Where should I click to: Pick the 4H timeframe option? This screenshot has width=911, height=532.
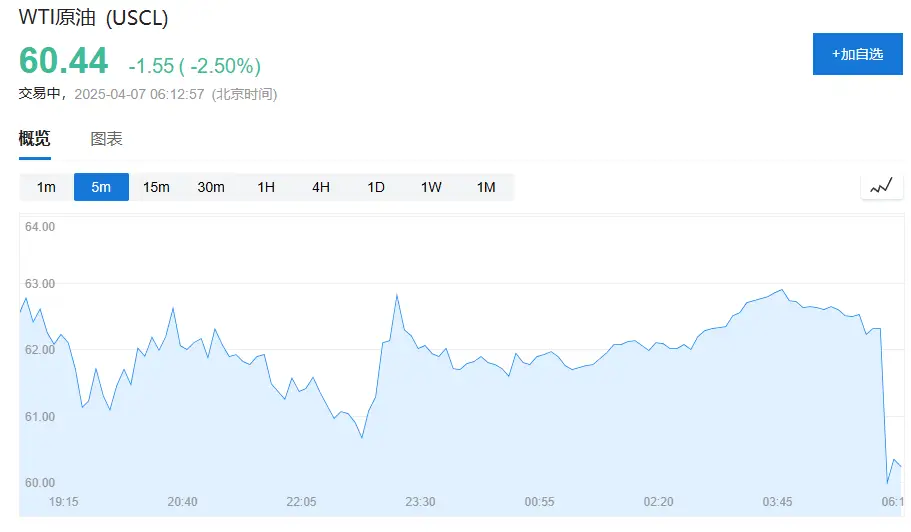[x=321, y=187]
